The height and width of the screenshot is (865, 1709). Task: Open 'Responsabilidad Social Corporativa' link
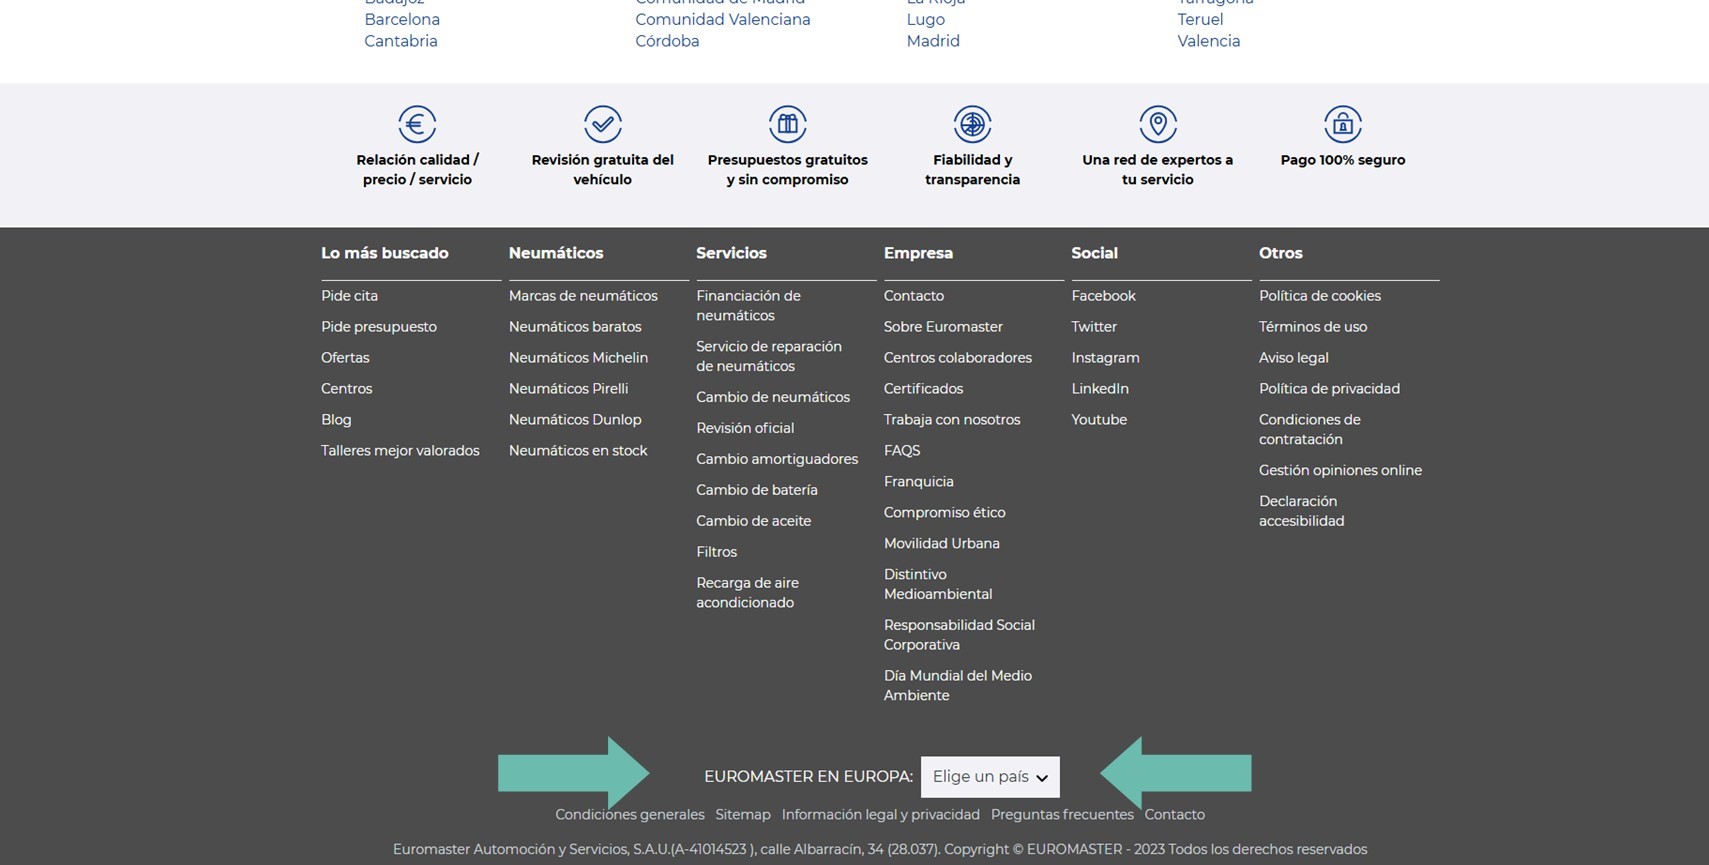[959, 635]
